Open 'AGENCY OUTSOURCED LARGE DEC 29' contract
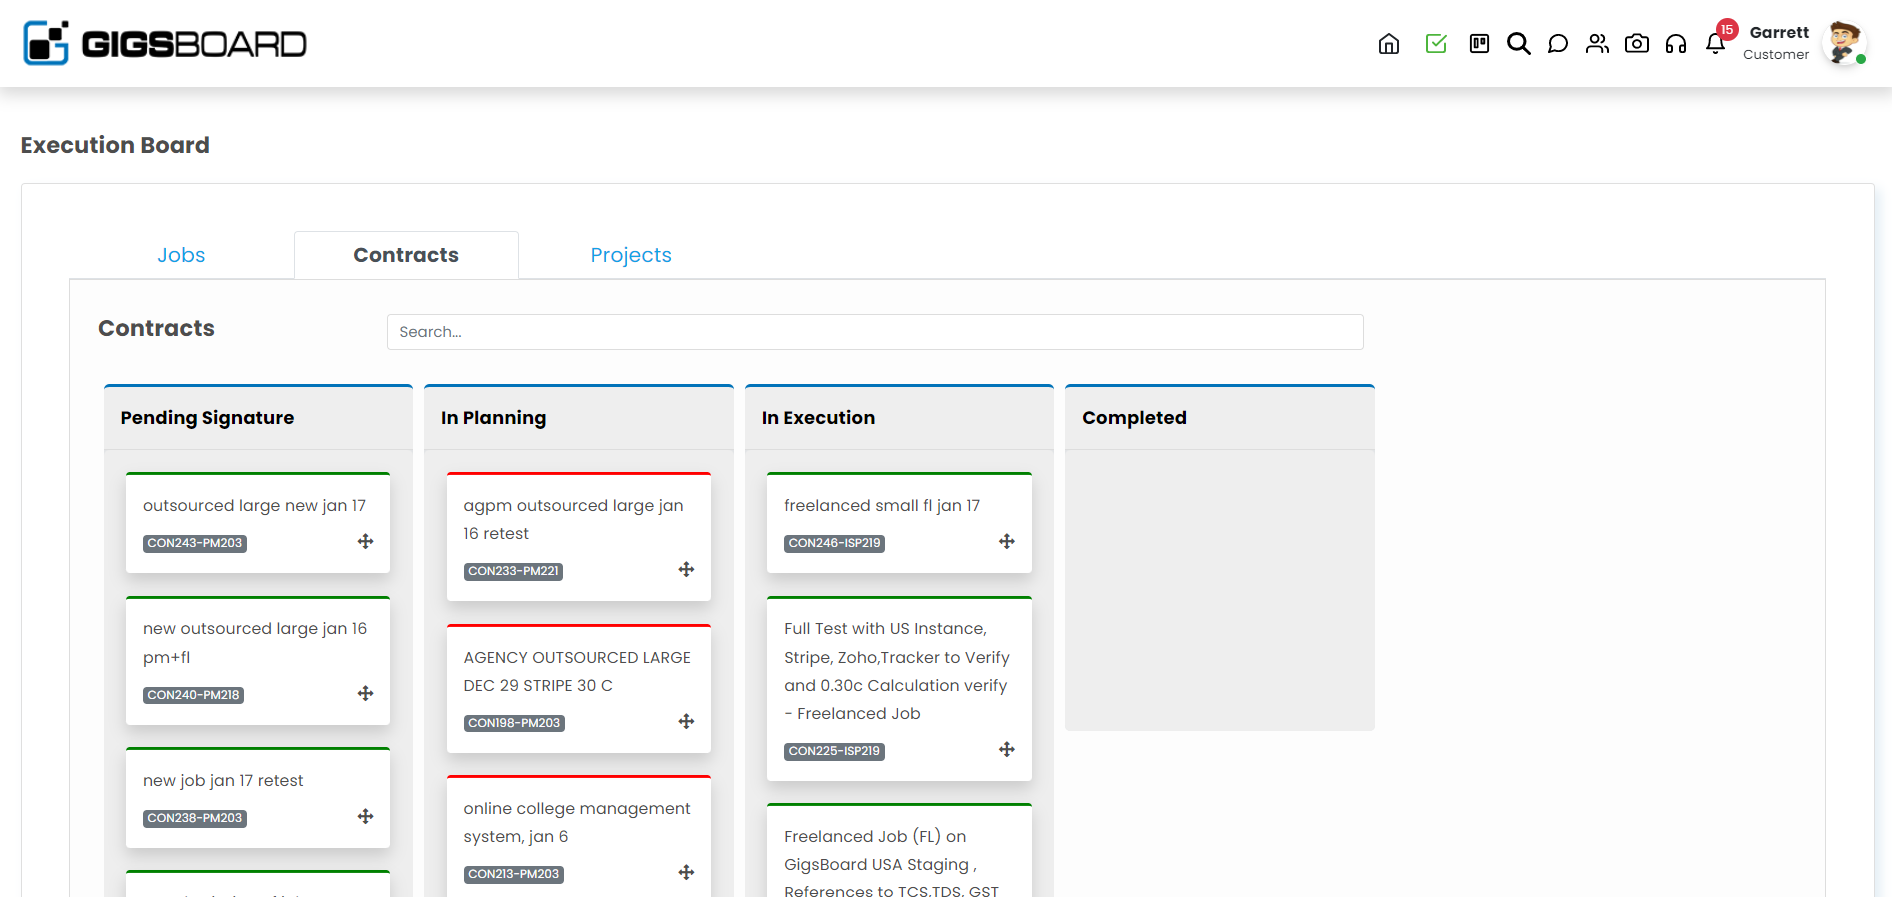The image size is (1892, 897). pyautogui.click(x=577, y=671)
